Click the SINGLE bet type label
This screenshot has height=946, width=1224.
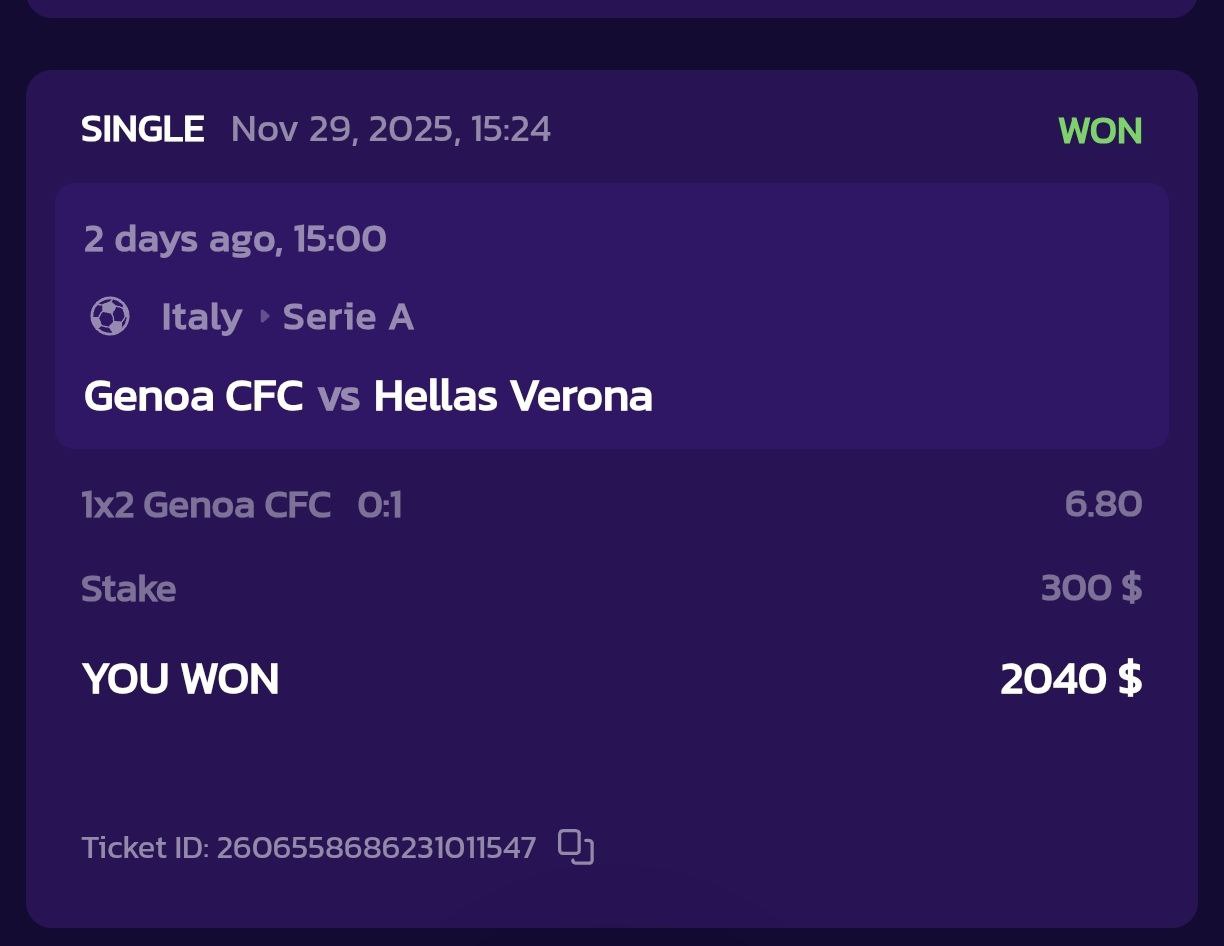click(143, 129)
